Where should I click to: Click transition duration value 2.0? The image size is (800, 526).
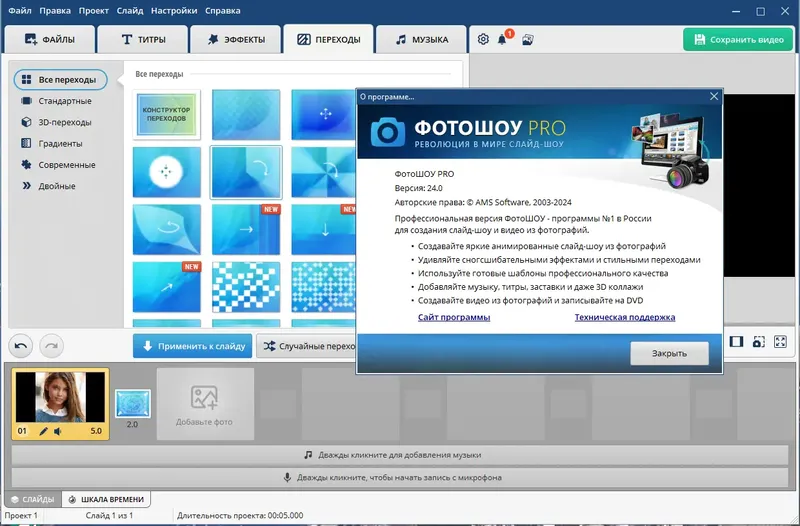(x=132, y=424)
